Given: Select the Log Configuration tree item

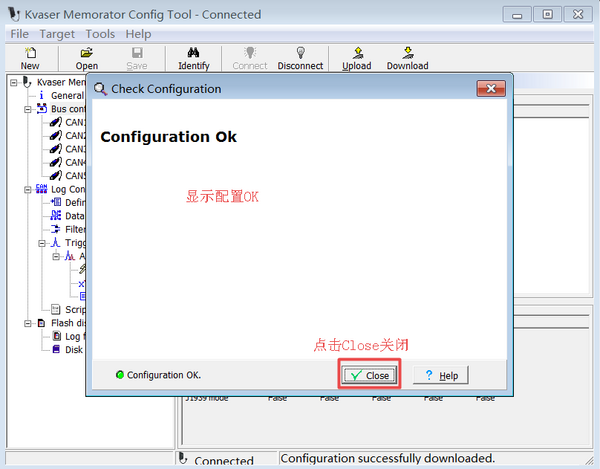Looking at the screenshot, I should 68,189.
